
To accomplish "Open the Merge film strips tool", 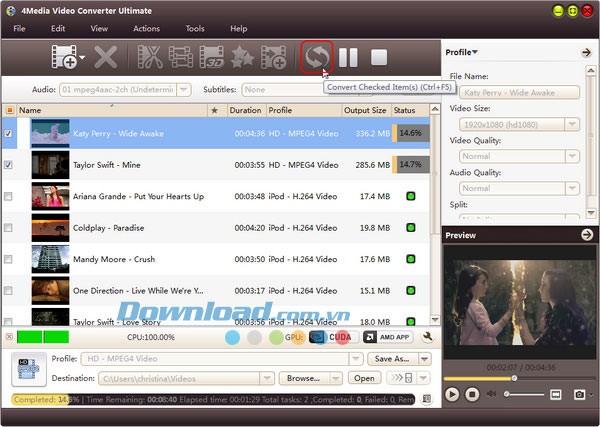I will pos(181,57).
